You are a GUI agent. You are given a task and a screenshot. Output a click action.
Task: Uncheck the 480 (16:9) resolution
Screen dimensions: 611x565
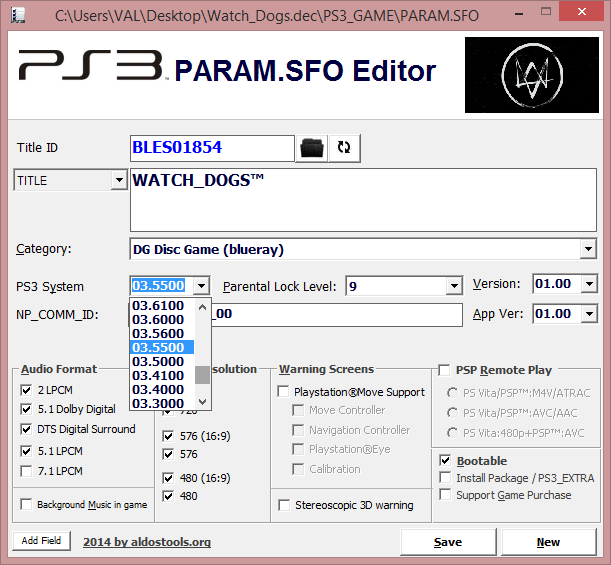pos(168,478)
